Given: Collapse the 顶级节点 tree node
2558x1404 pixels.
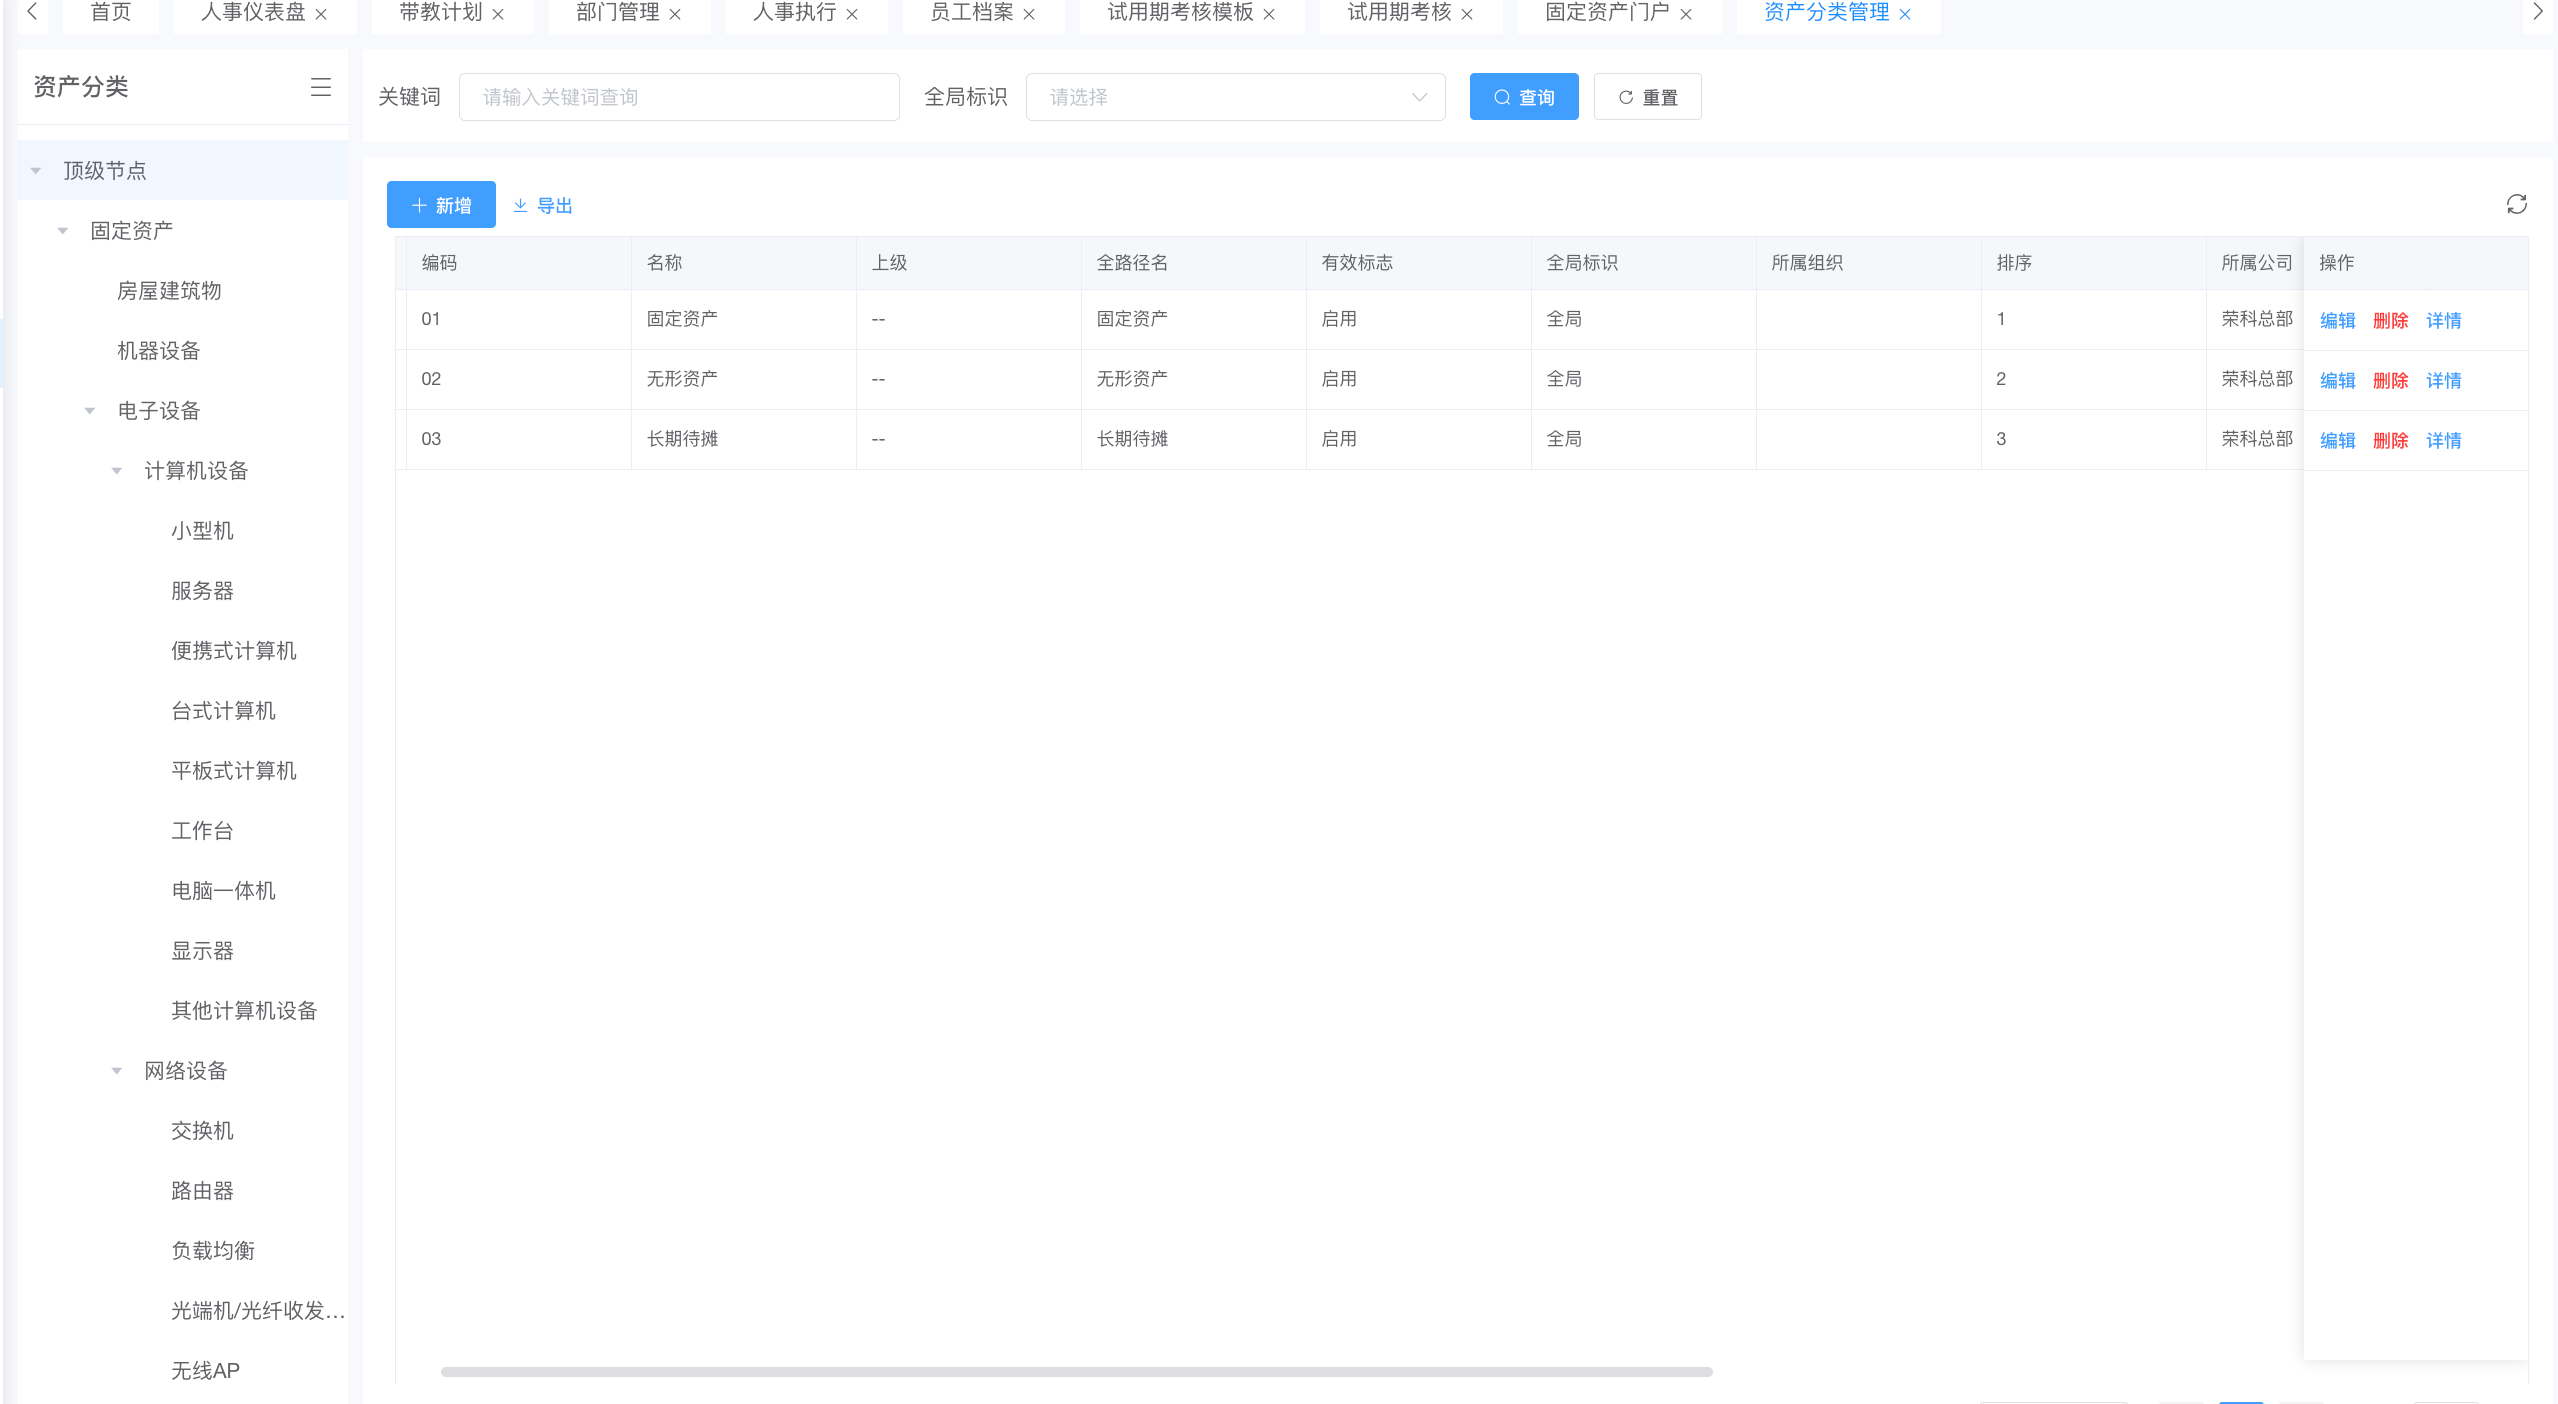Looking at the screenshot, I should (36, 171).
